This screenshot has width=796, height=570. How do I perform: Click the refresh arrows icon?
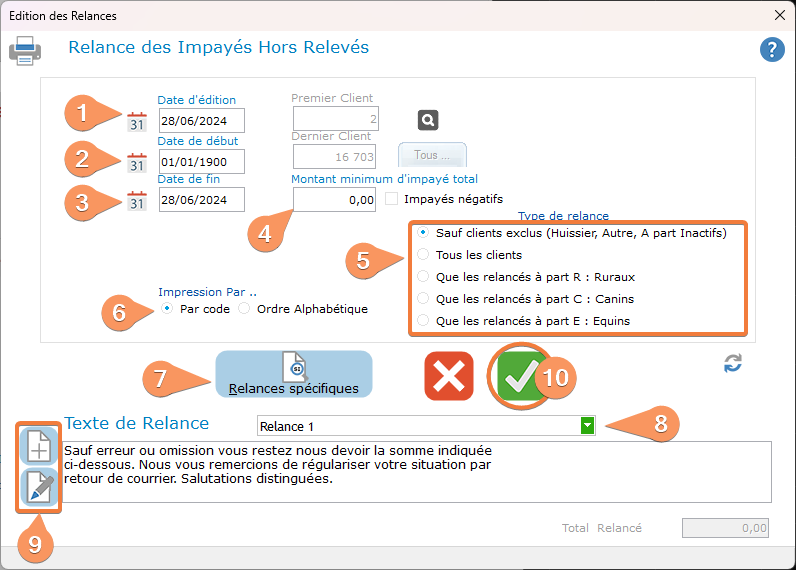[733, 363]
